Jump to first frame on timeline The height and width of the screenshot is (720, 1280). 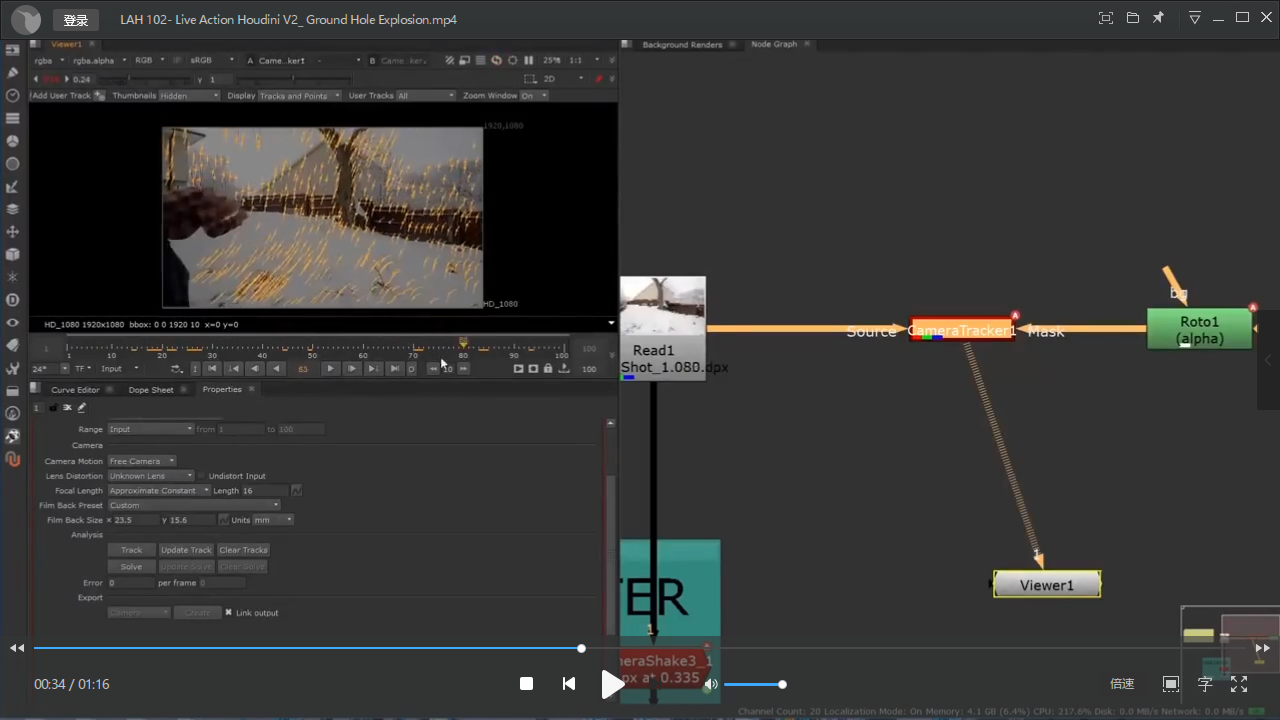(213, 369)
